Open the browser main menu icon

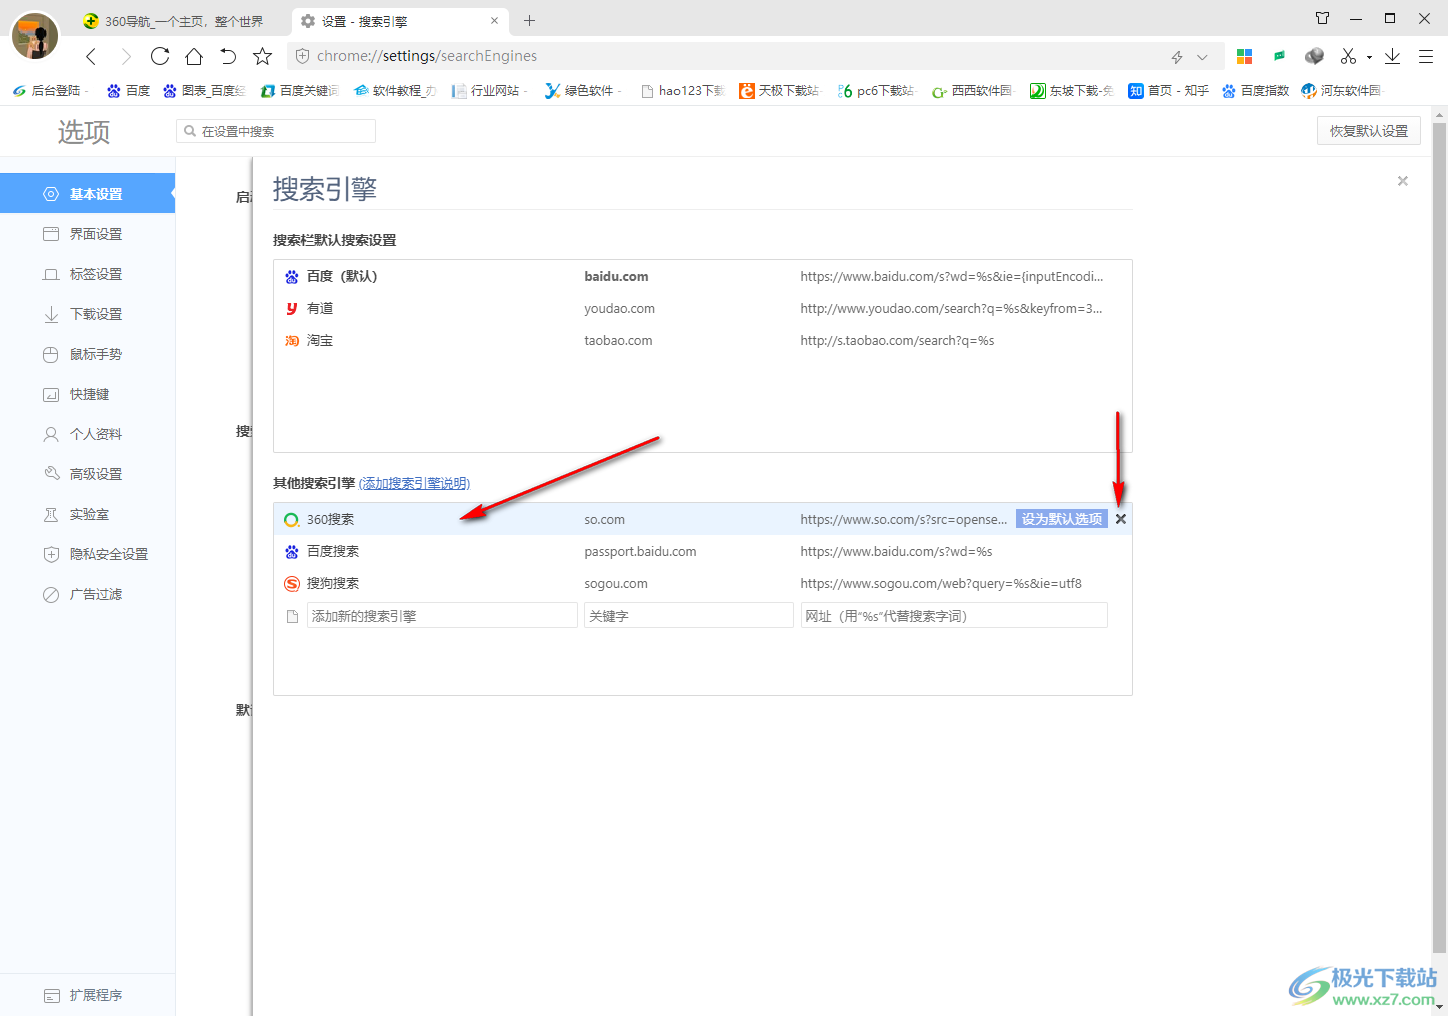1426,56
